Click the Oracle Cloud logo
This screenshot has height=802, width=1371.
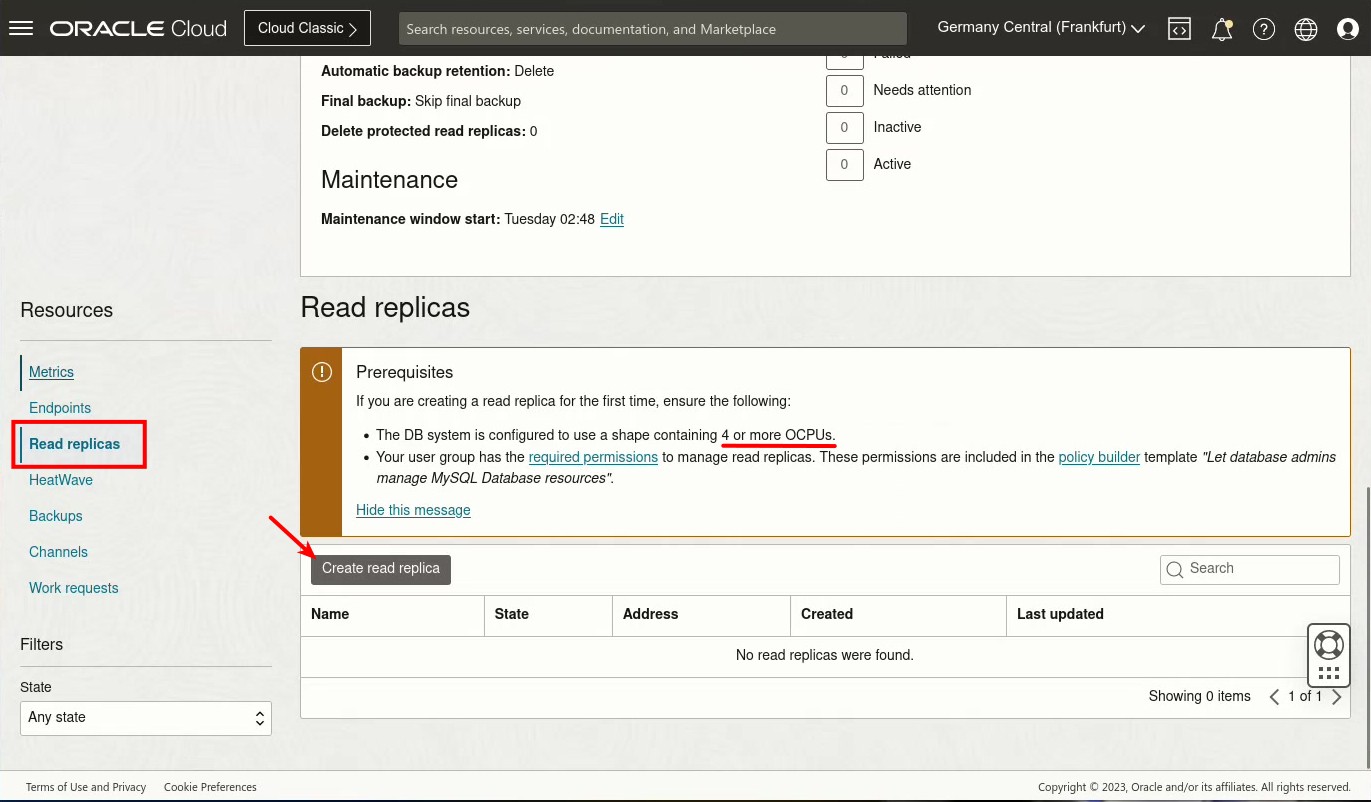click(x=137, y=27)
